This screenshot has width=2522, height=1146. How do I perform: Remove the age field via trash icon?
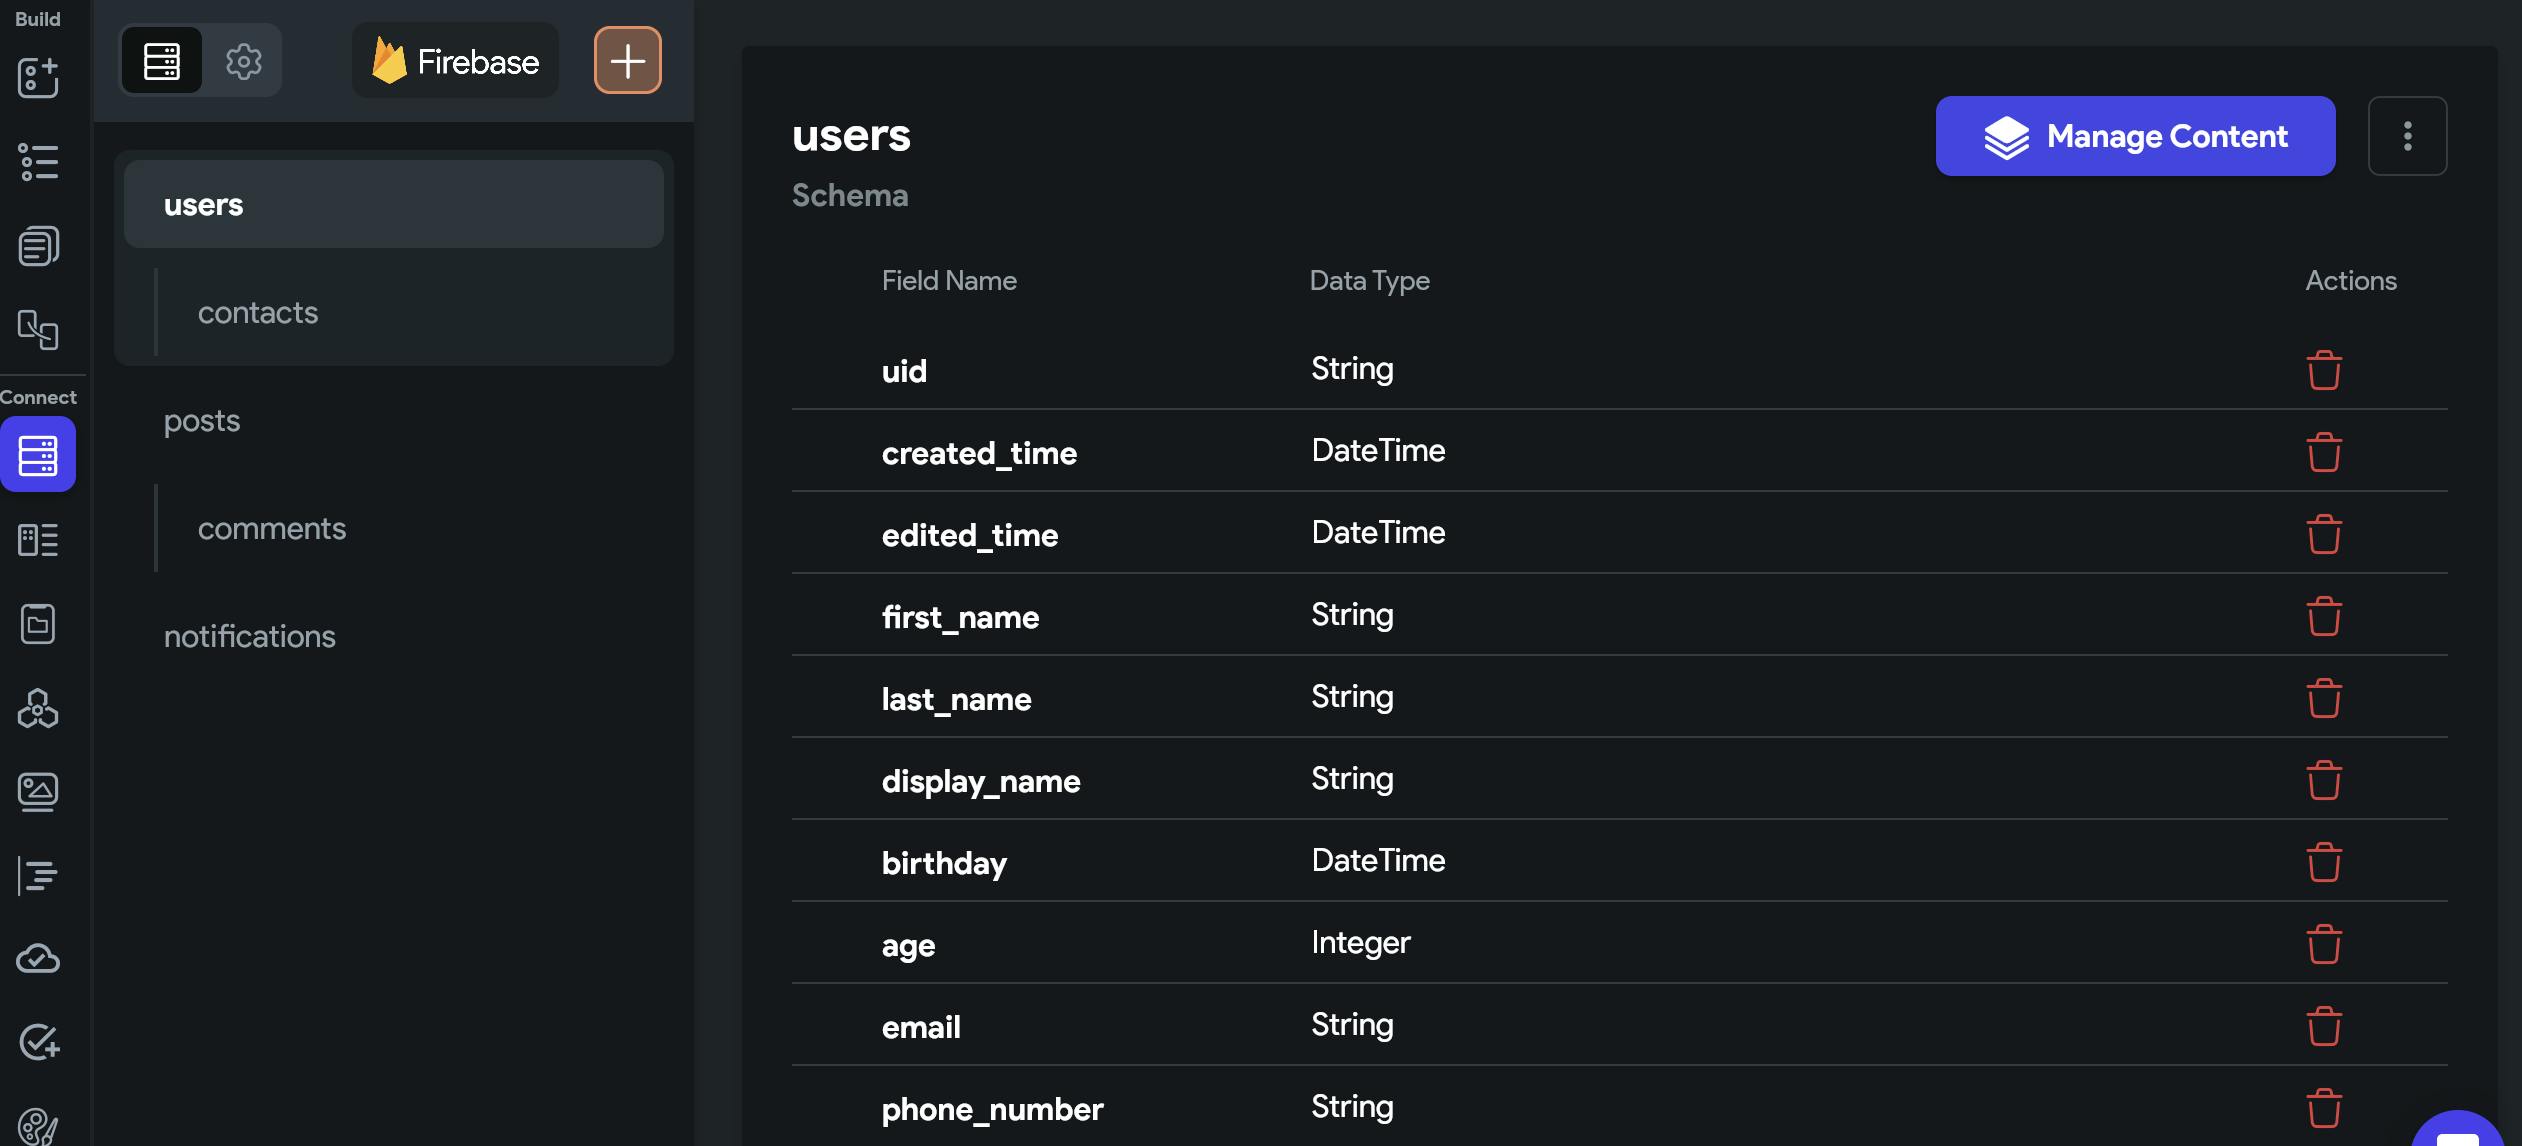point(2323,944)
